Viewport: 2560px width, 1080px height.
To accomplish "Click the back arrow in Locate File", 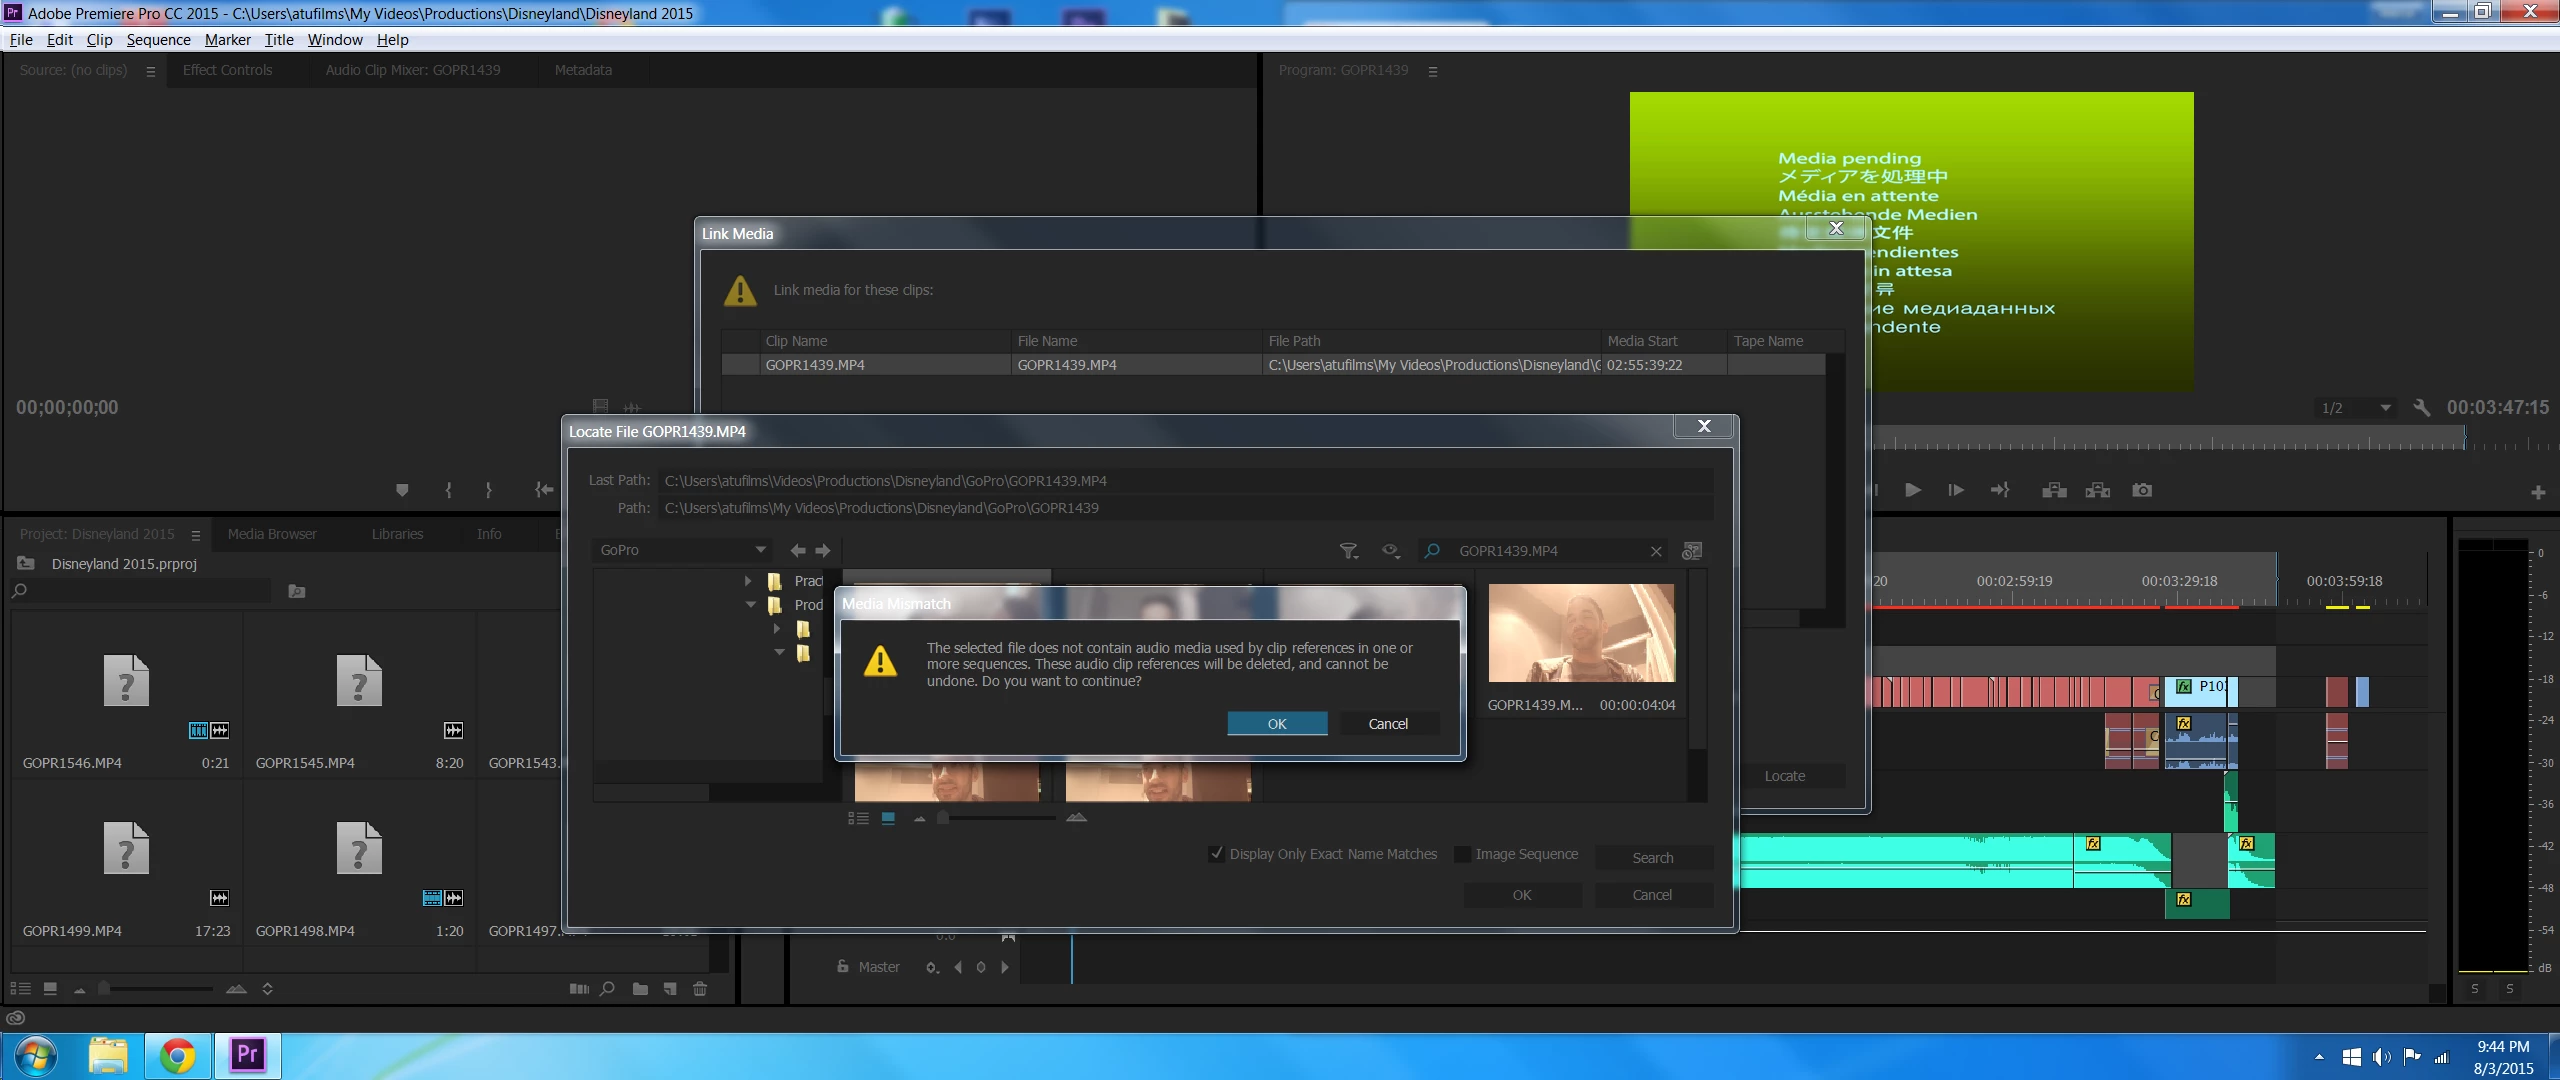I will coord(797,550).
